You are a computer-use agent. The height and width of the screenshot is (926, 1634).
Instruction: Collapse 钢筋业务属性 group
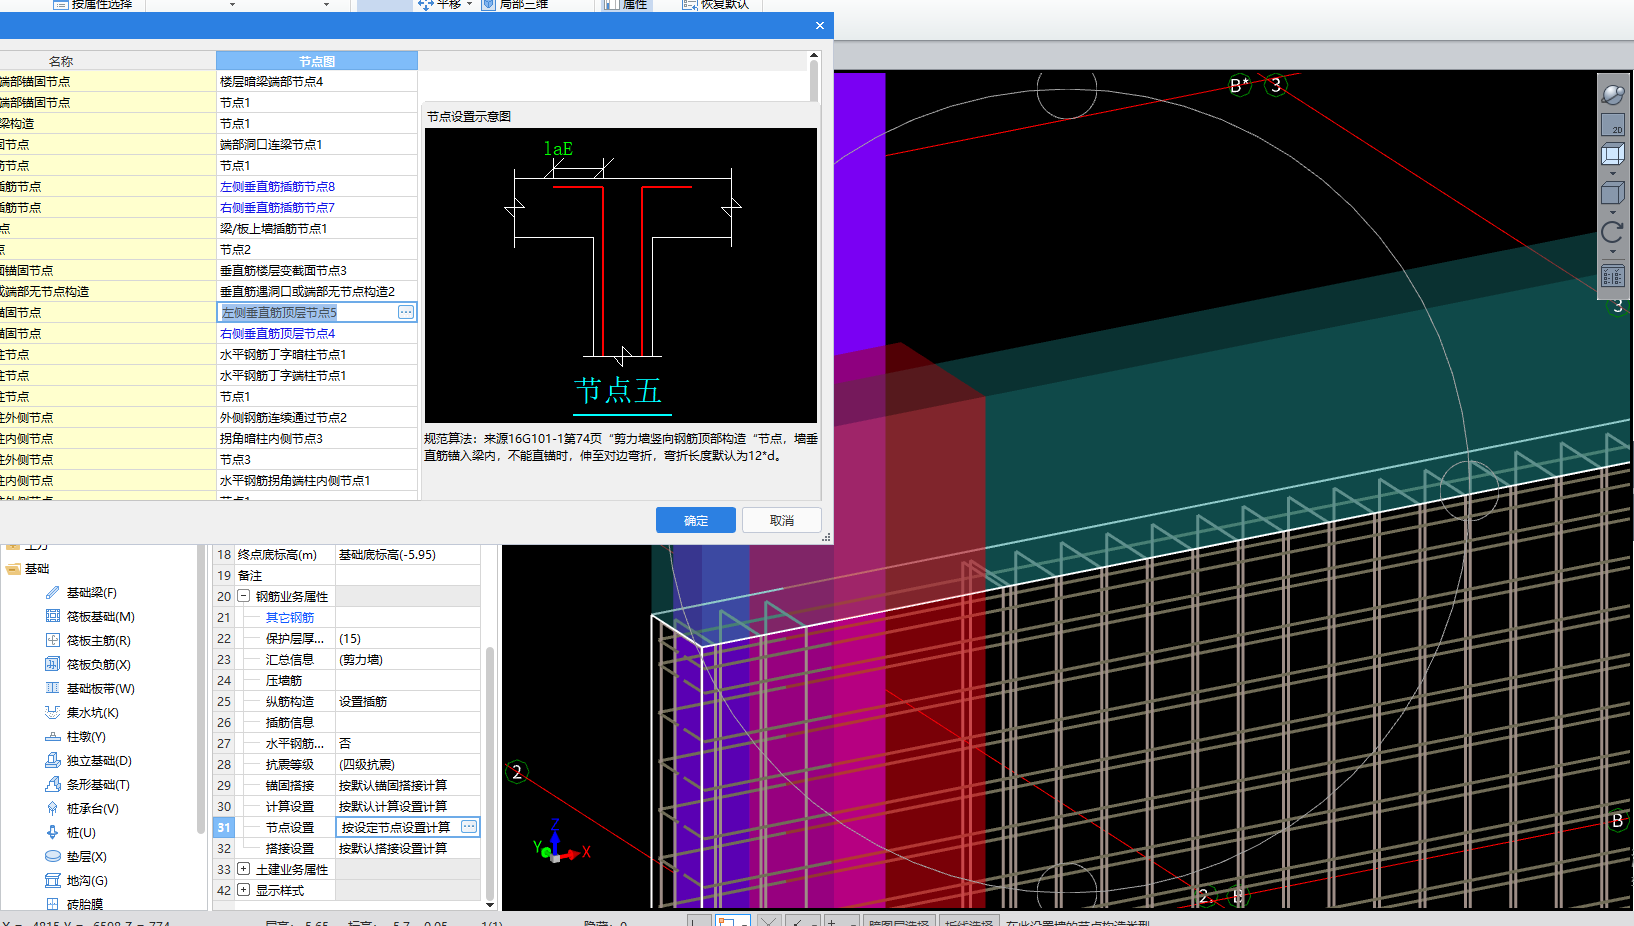(x=243, y=596)
